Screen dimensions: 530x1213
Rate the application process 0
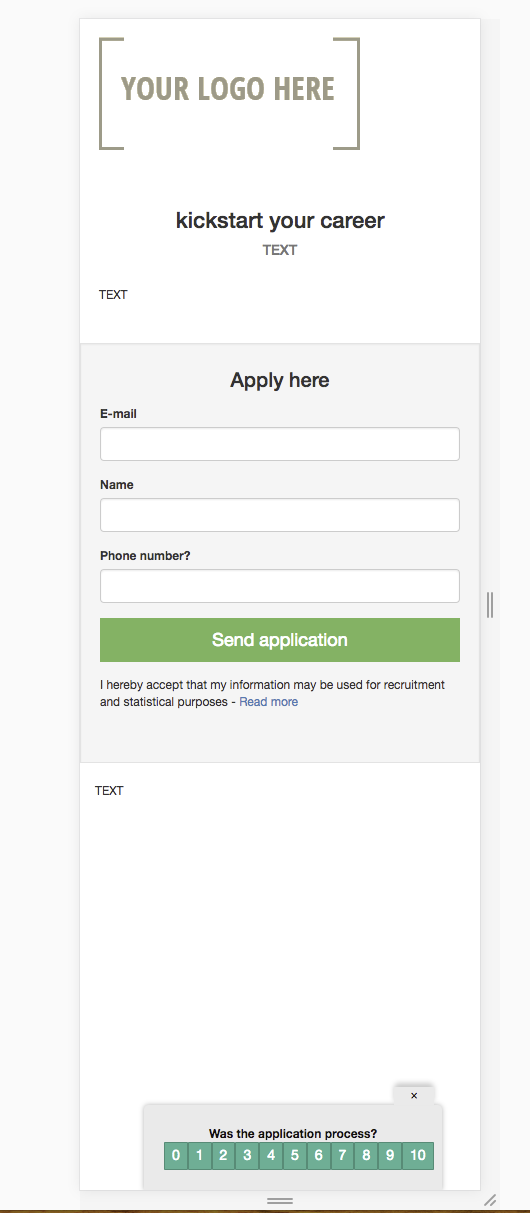pyautogui.click(x=176, y=1156)
